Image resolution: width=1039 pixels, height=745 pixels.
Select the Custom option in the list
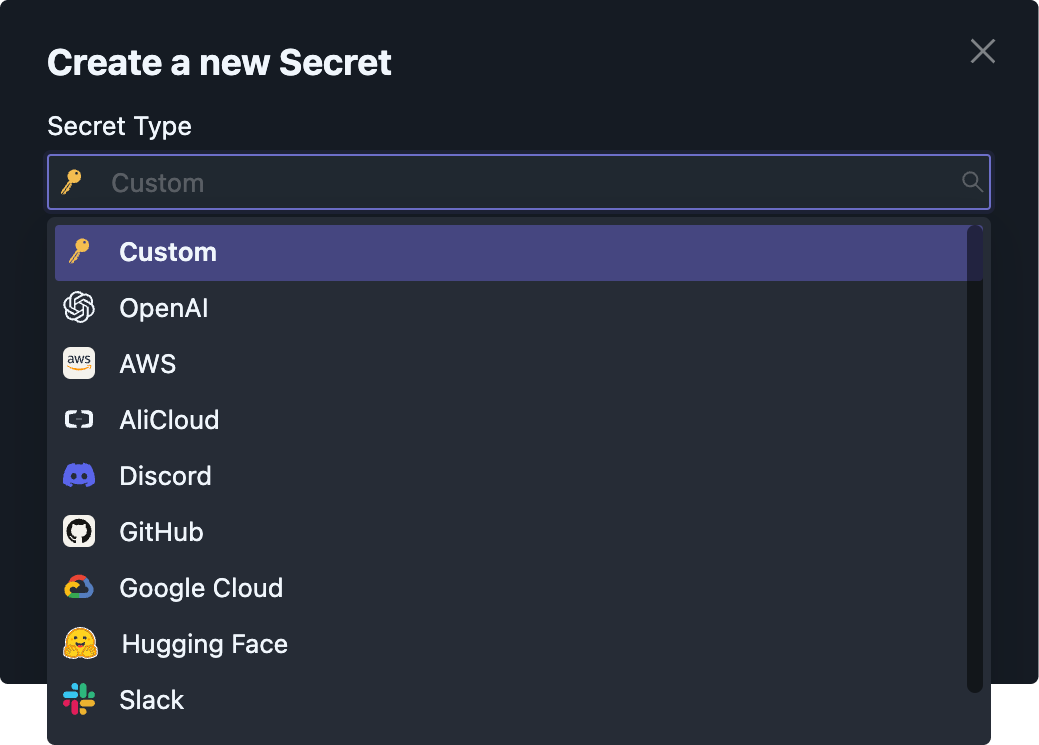(168, 252)
